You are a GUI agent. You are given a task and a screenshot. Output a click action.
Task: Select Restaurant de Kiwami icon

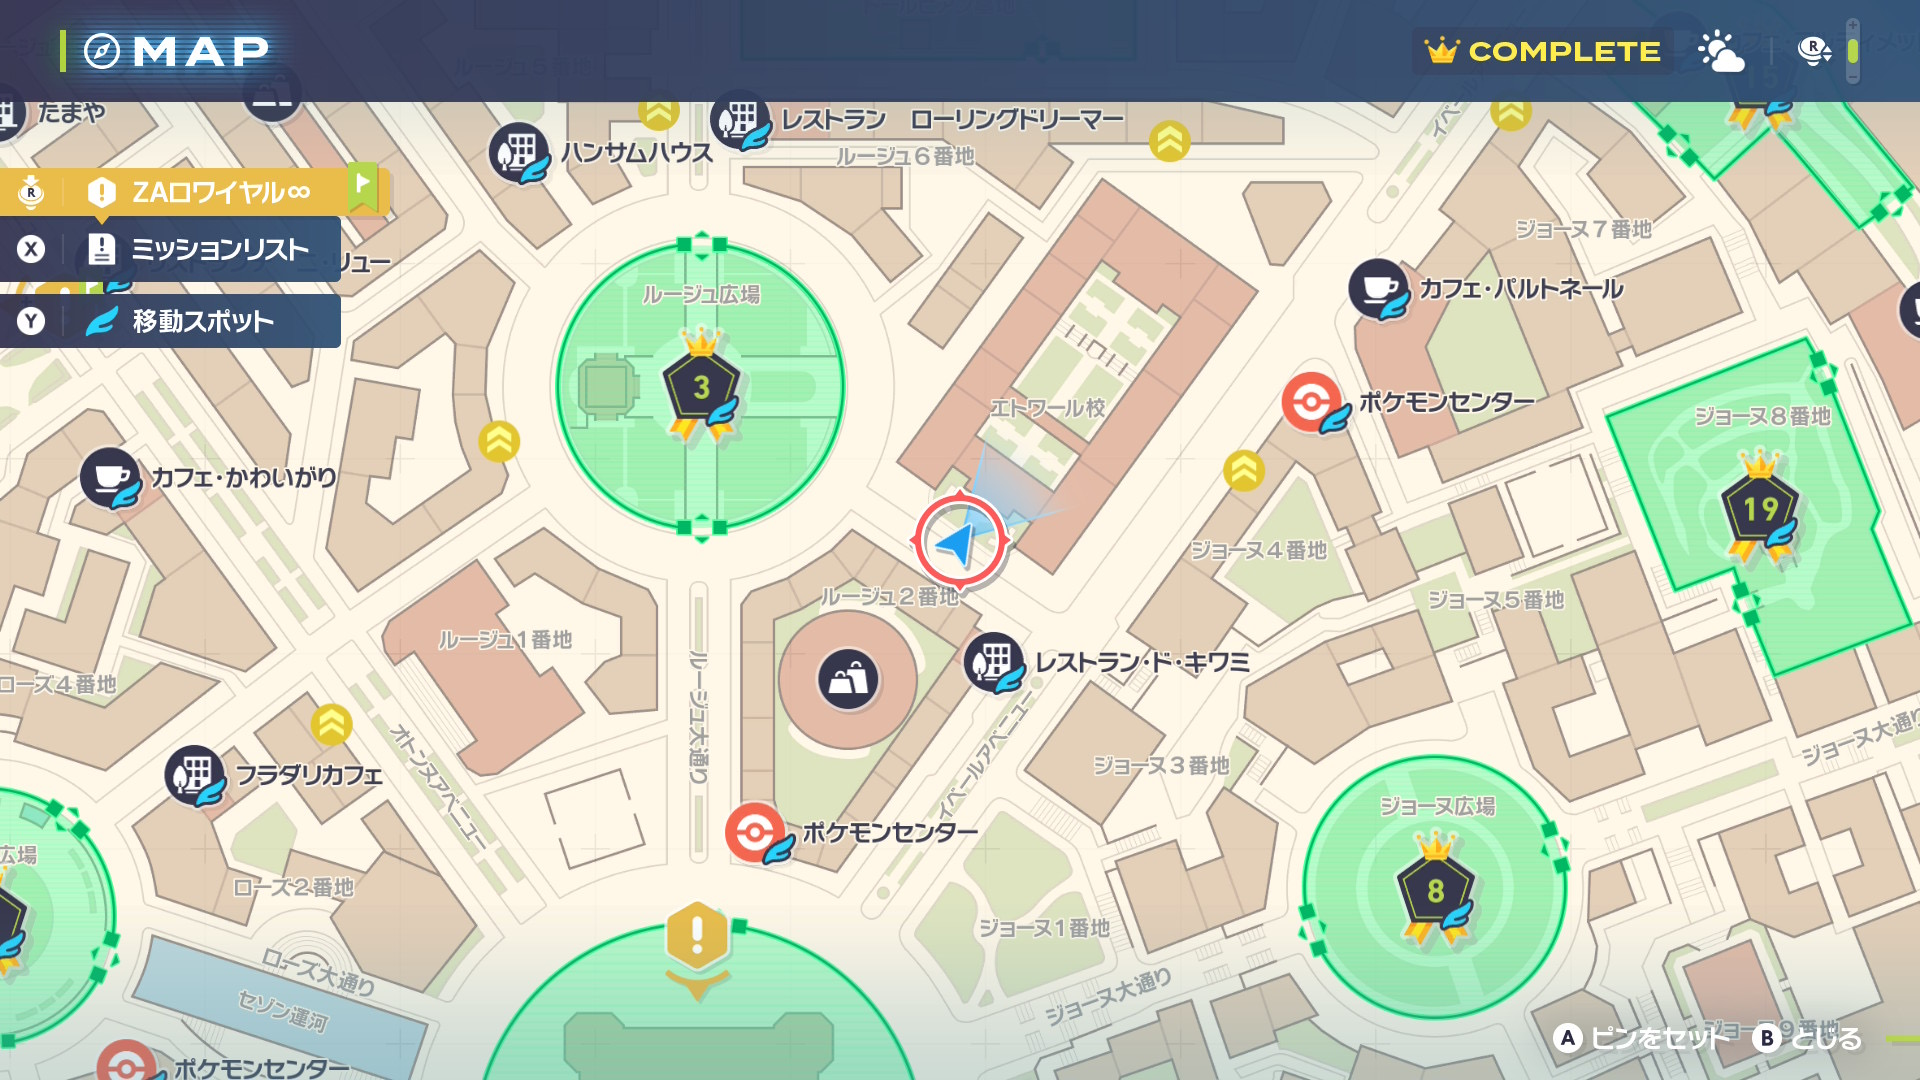(x=993, y=662)
